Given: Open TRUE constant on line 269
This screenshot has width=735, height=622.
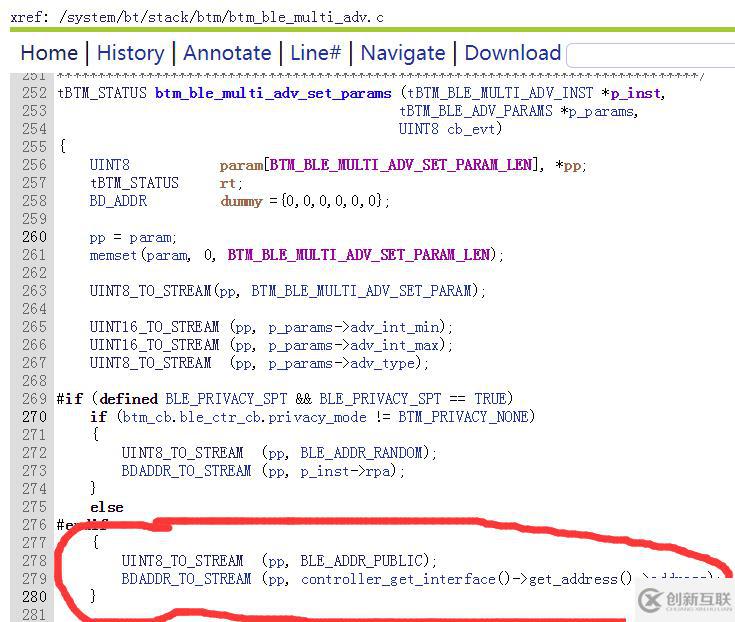Looking at the screenshot, I should pyautogui.click(x=490, y=399).
